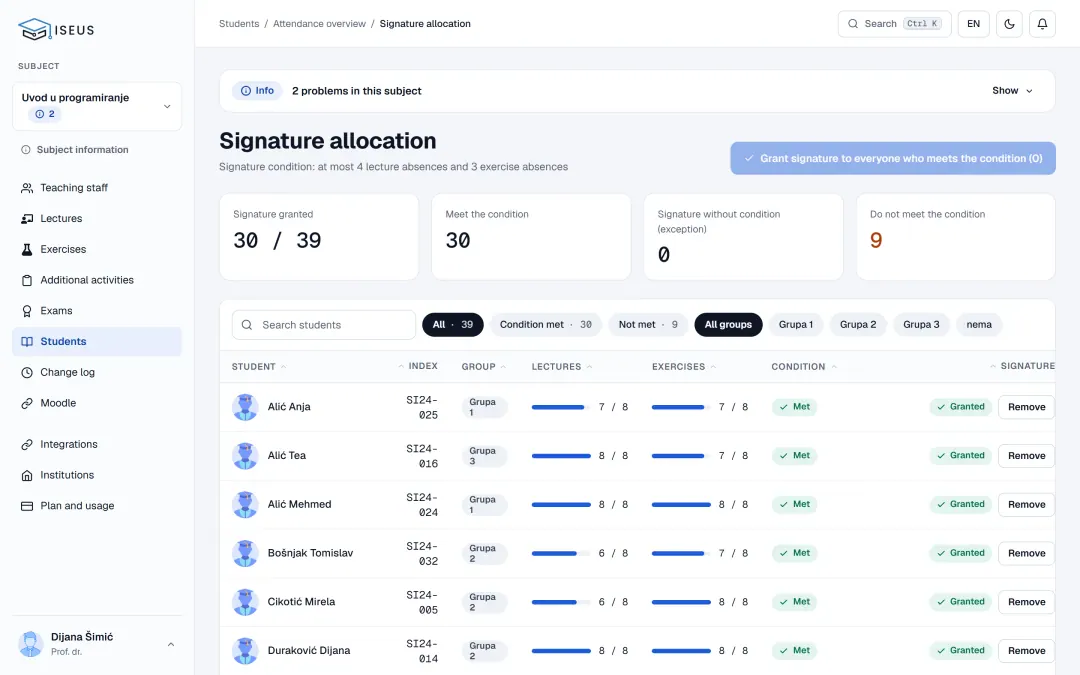
Task: Filter students by Grupa 3
Action: [921, 325]
